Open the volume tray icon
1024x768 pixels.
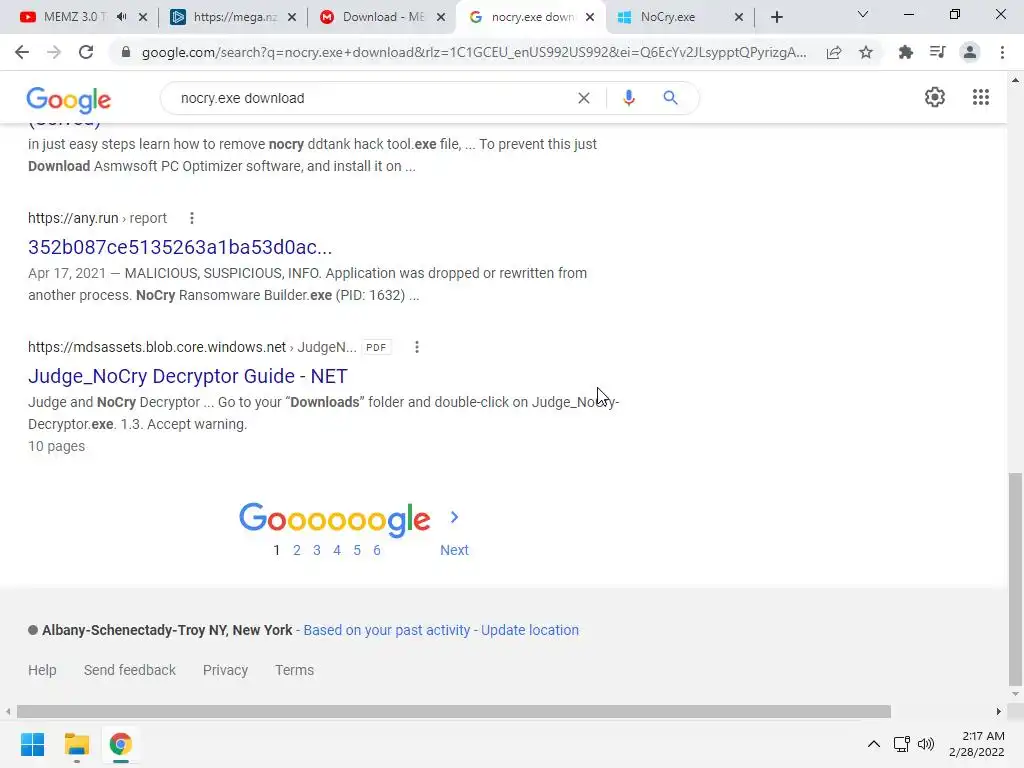[926, 744]
